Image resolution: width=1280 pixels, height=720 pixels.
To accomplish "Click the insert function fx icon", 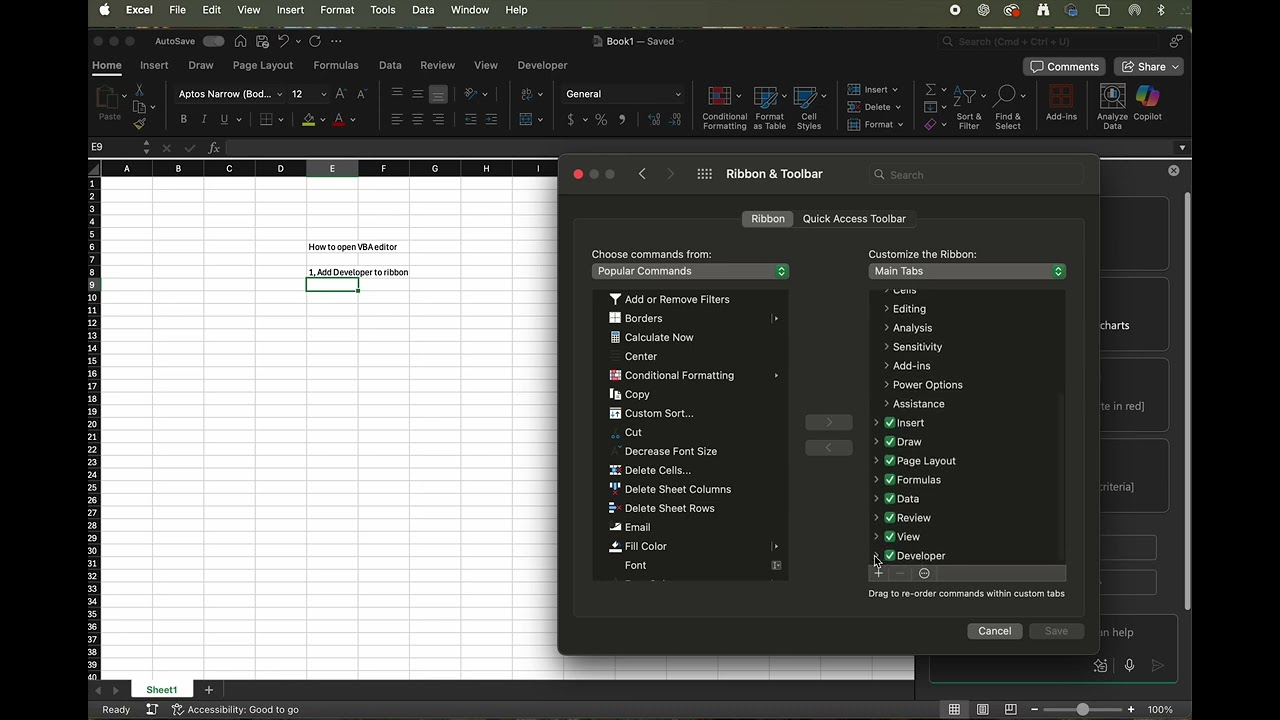I will (214, 148).
